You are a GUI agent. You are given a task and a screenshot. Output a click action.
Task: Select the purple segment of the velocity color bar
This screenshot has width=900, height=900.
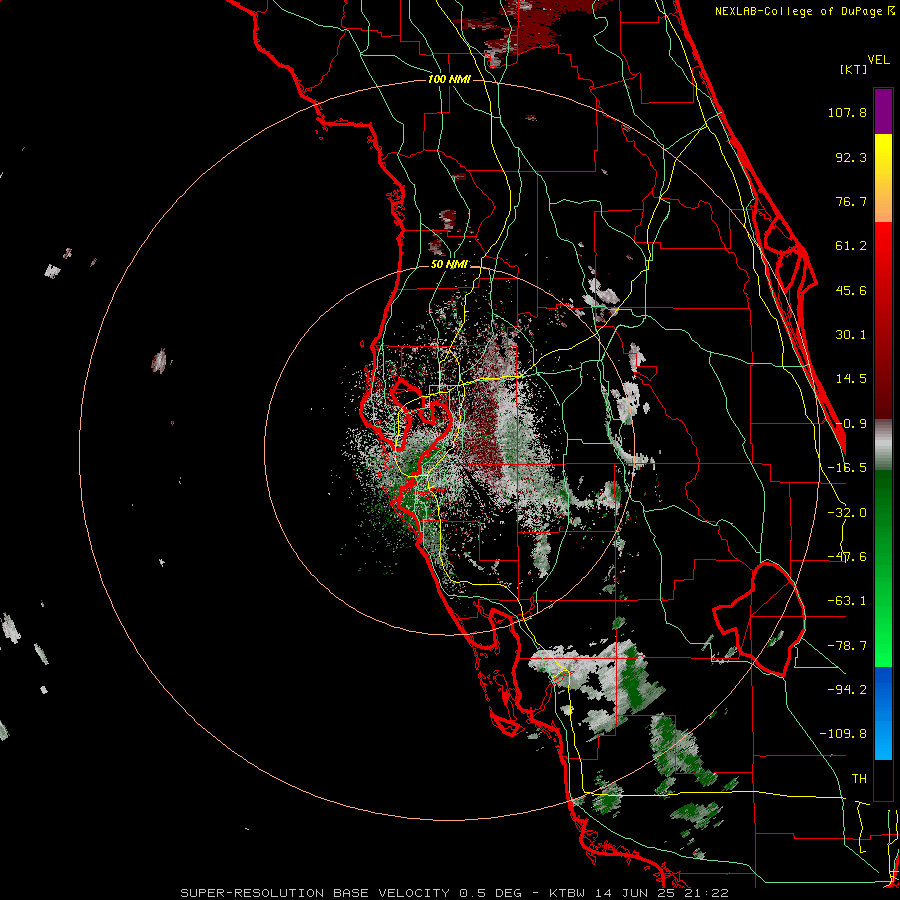pos(883,111)
